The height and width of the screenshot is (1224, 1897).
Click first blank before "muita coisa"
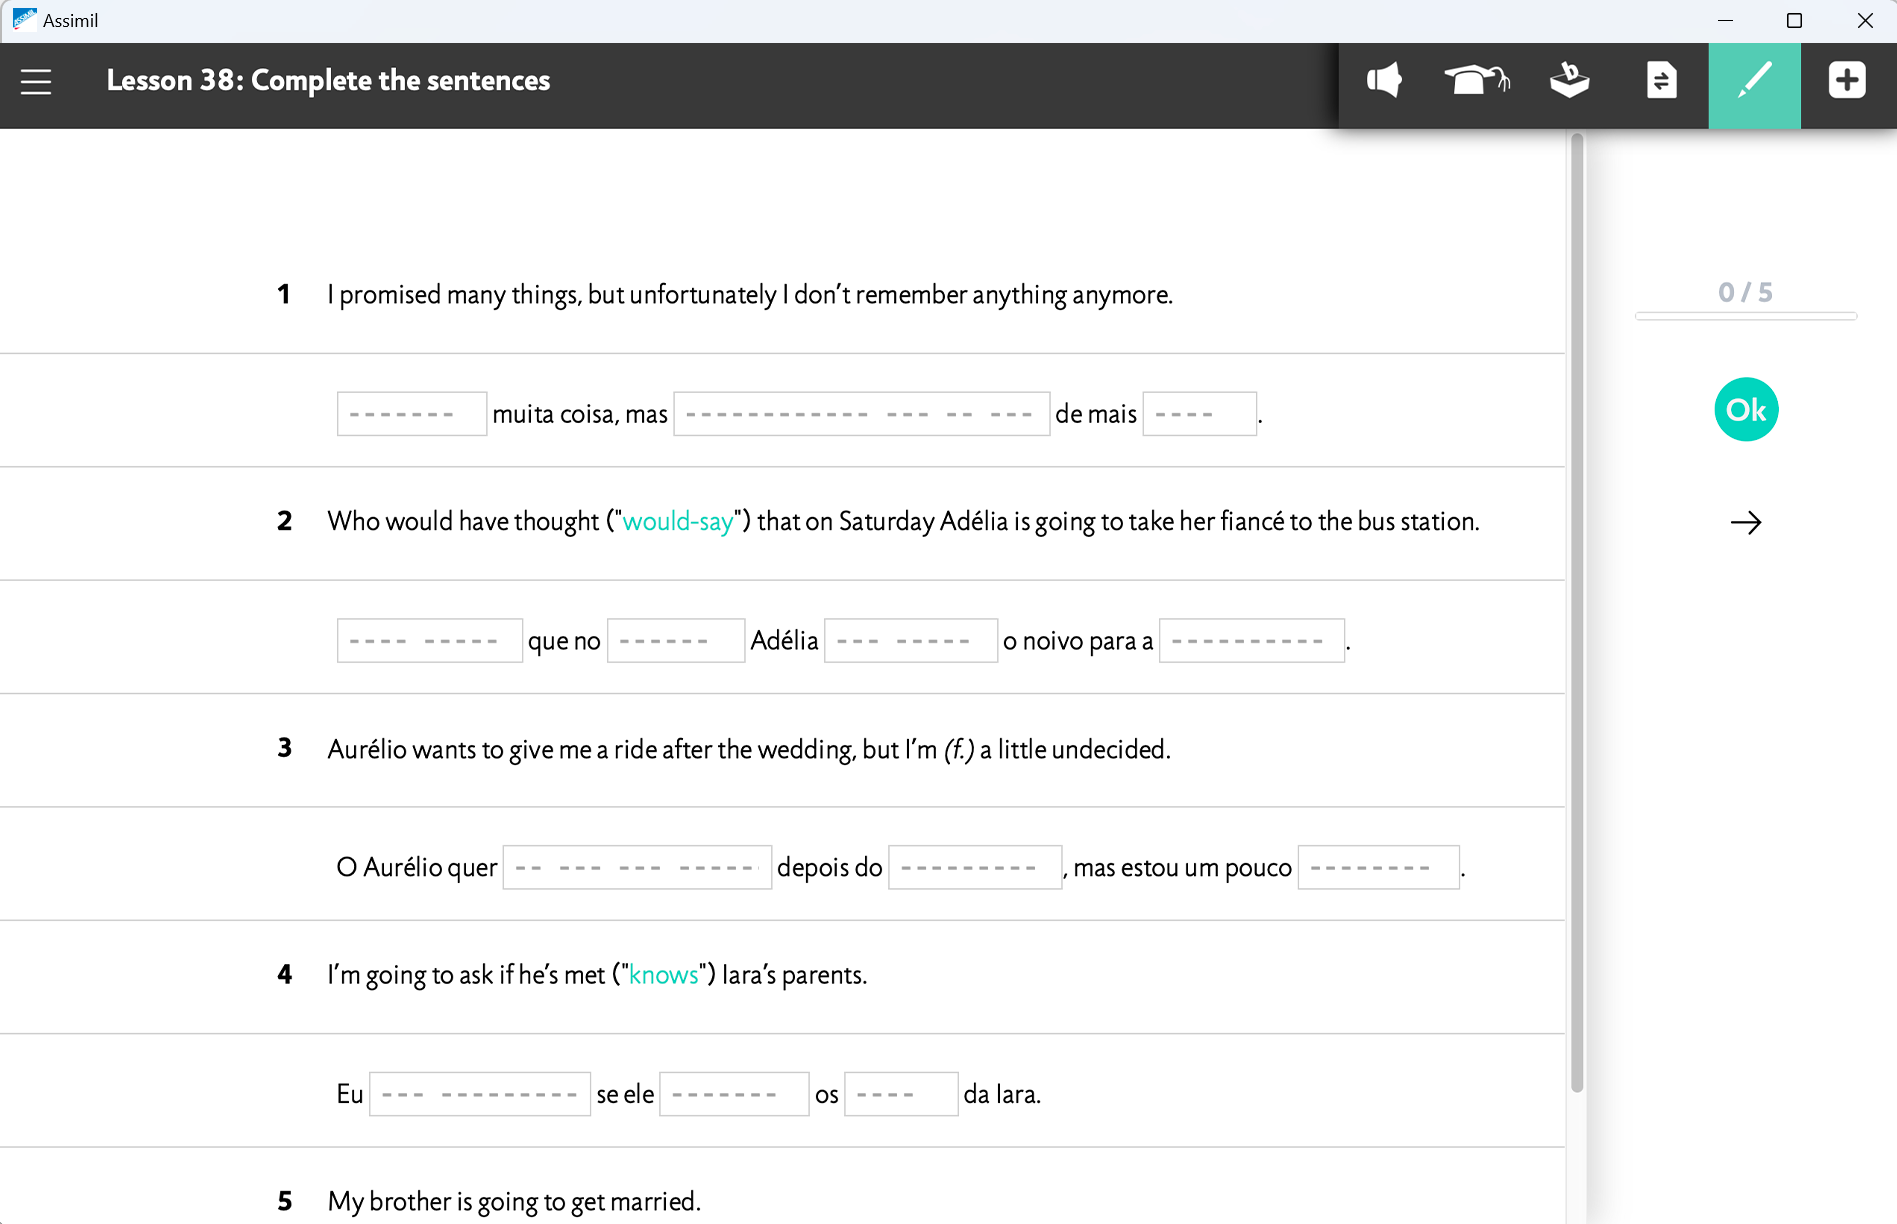tap(411, 414)
